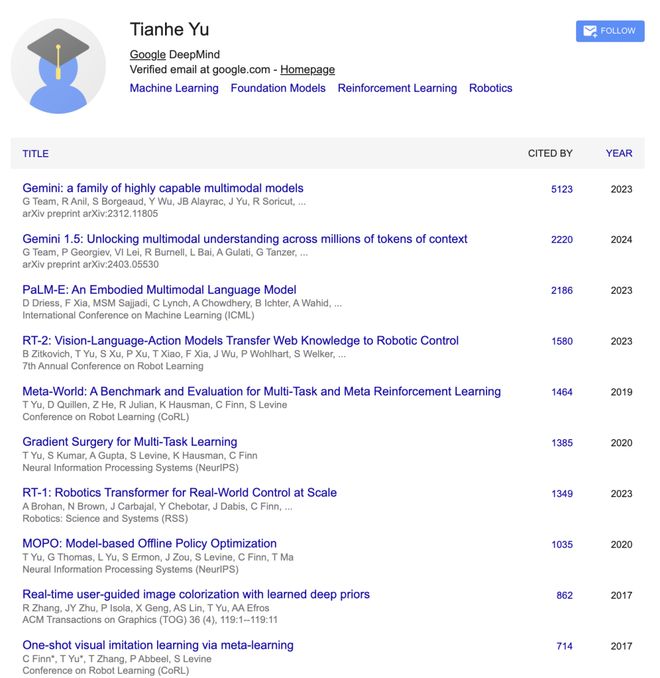Click the envelope icon in Follow button

(x=589, y=31)
